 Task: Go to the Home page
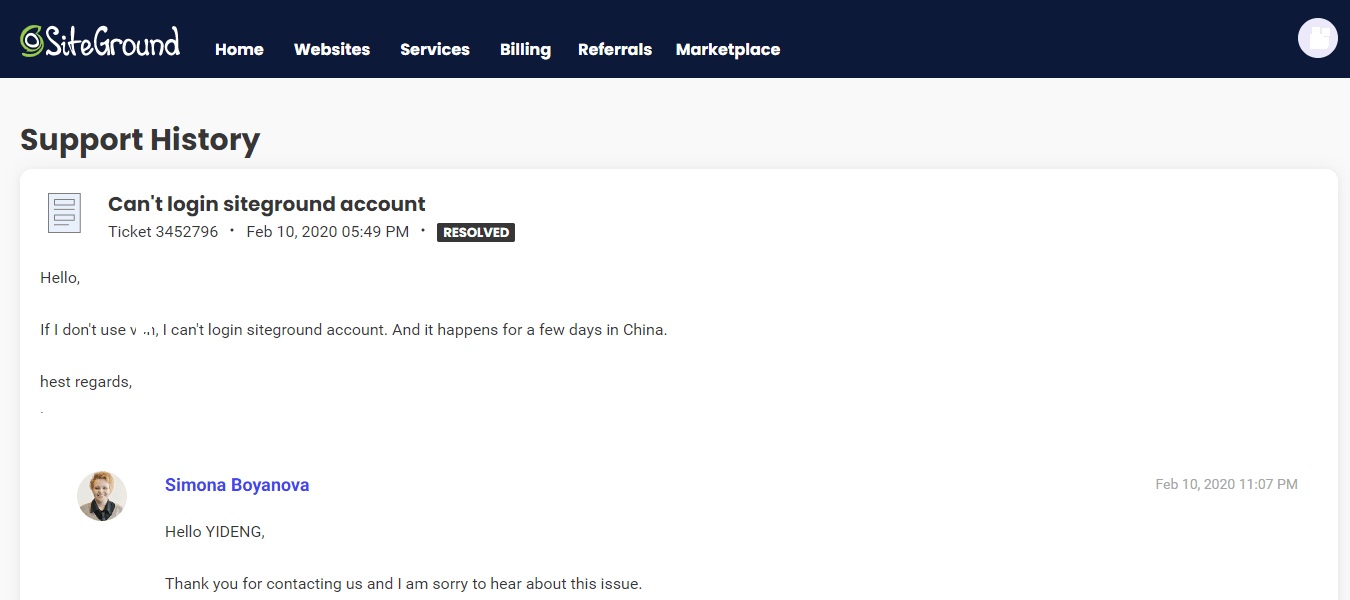pyautogui.click(x=239, y=49)
